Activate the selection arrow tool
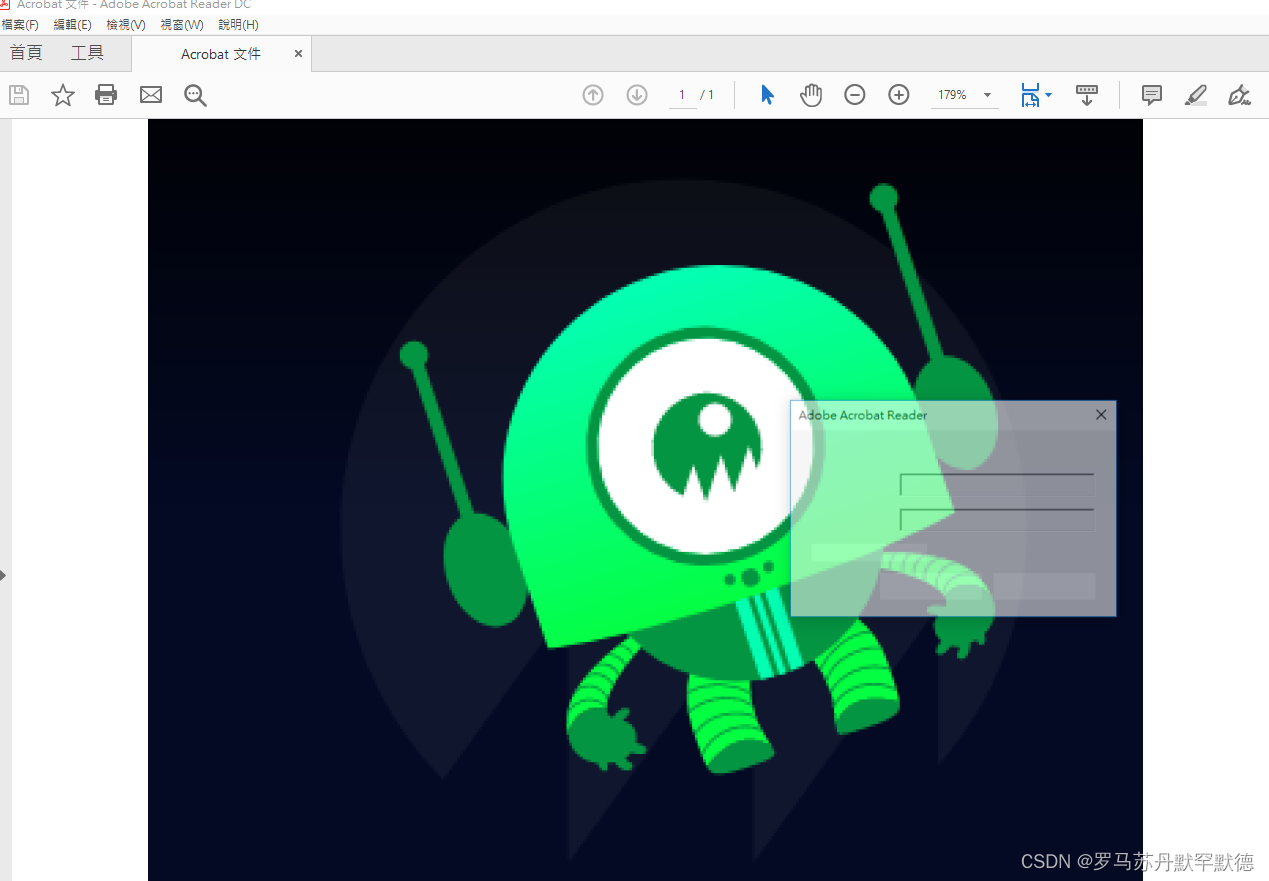This screenshot has width=1269, height=881. point(767,95)
